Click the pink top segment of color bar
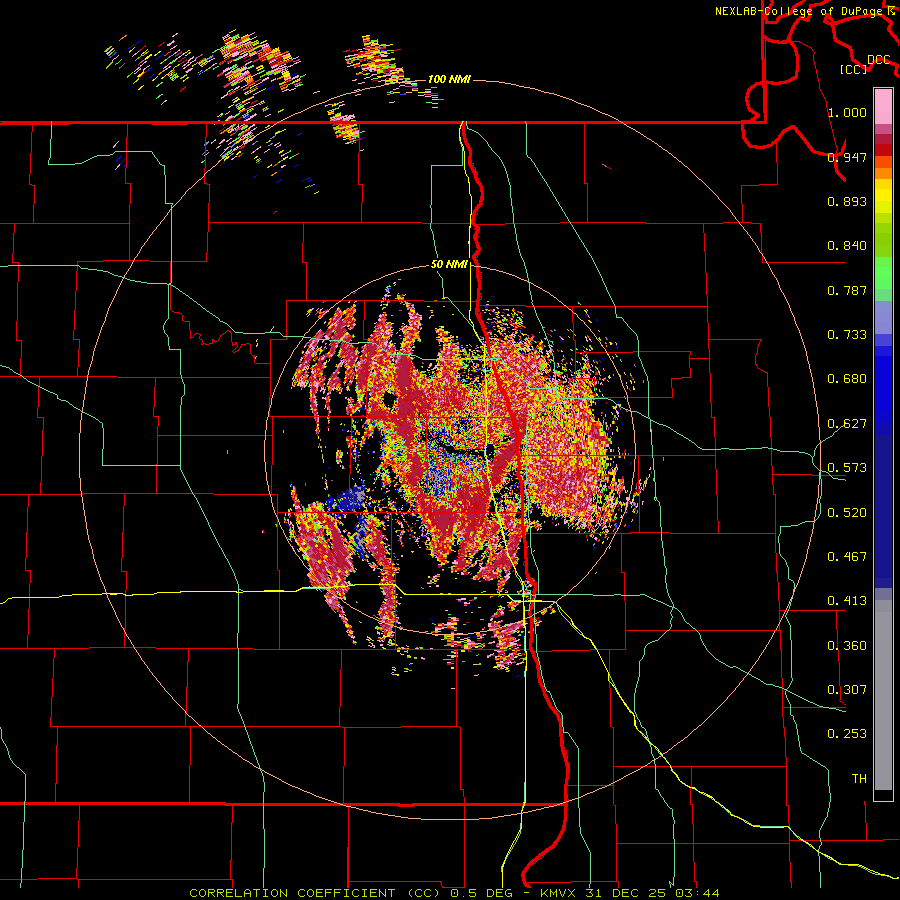Image resolution: width=900 pixels, height=900 pixels. click(x=883, y=107)
